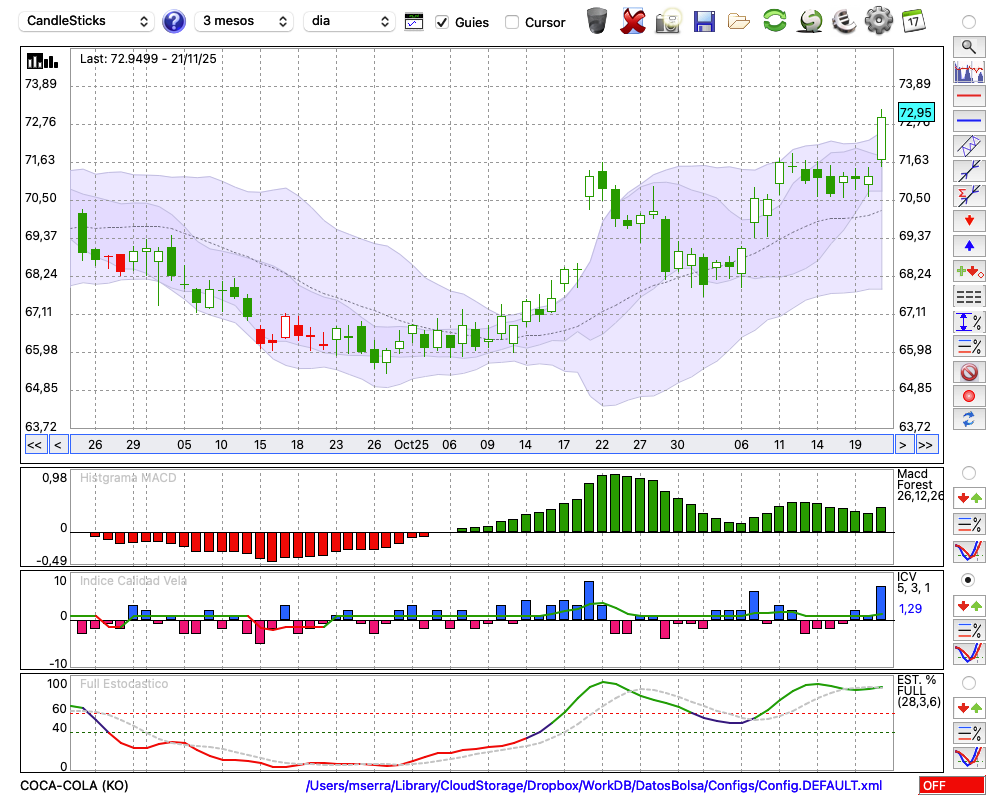
Task: Click the << jump-to-start timeline button
Action: pyautogui.click(x=34, y=445)
